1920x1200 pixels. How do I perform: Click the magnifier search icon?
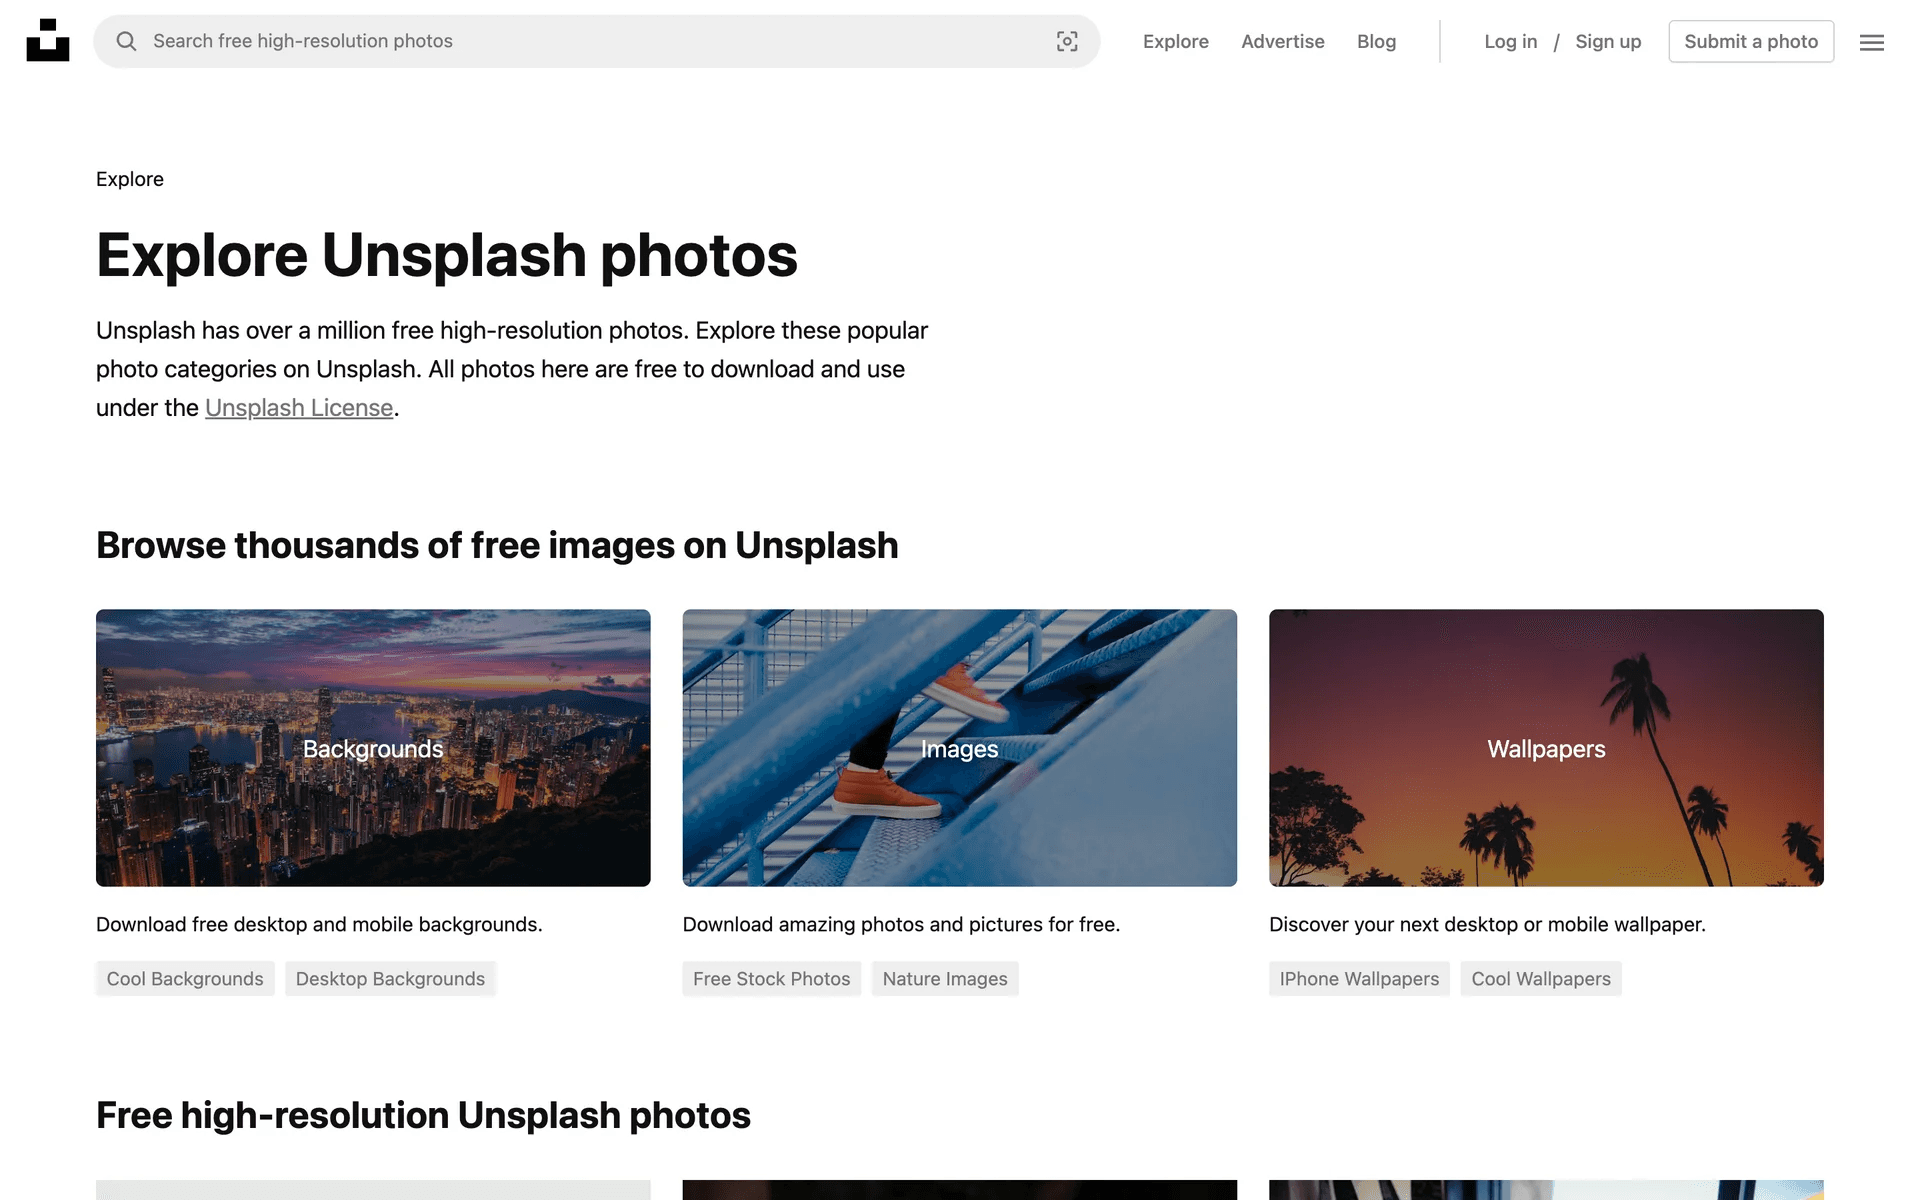point(126,41)
